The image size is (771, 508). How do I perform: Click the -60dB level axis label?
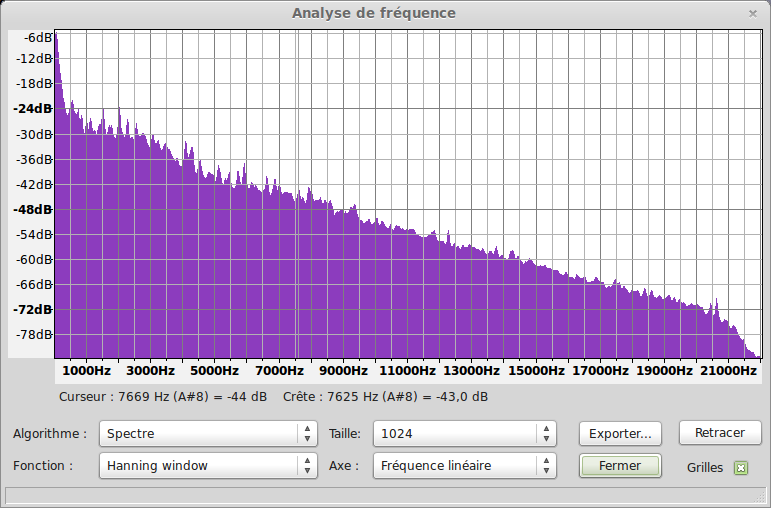[33, 259]
